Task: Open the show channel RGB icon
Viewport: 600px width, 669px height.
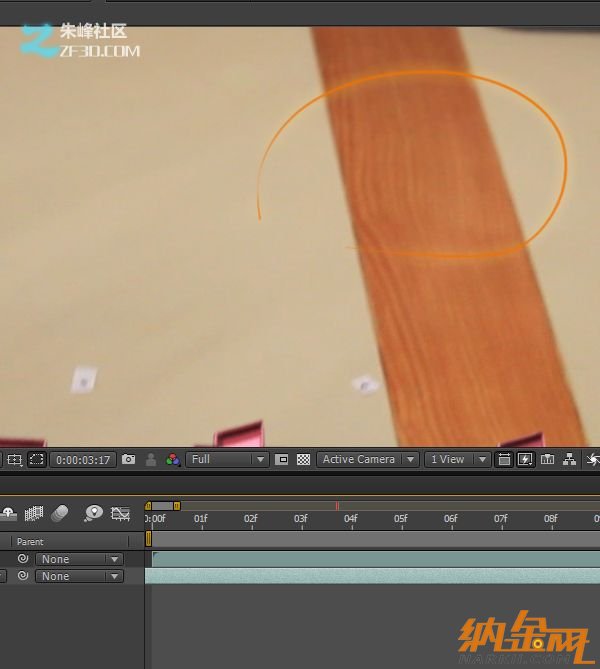Action: [173, 460]
